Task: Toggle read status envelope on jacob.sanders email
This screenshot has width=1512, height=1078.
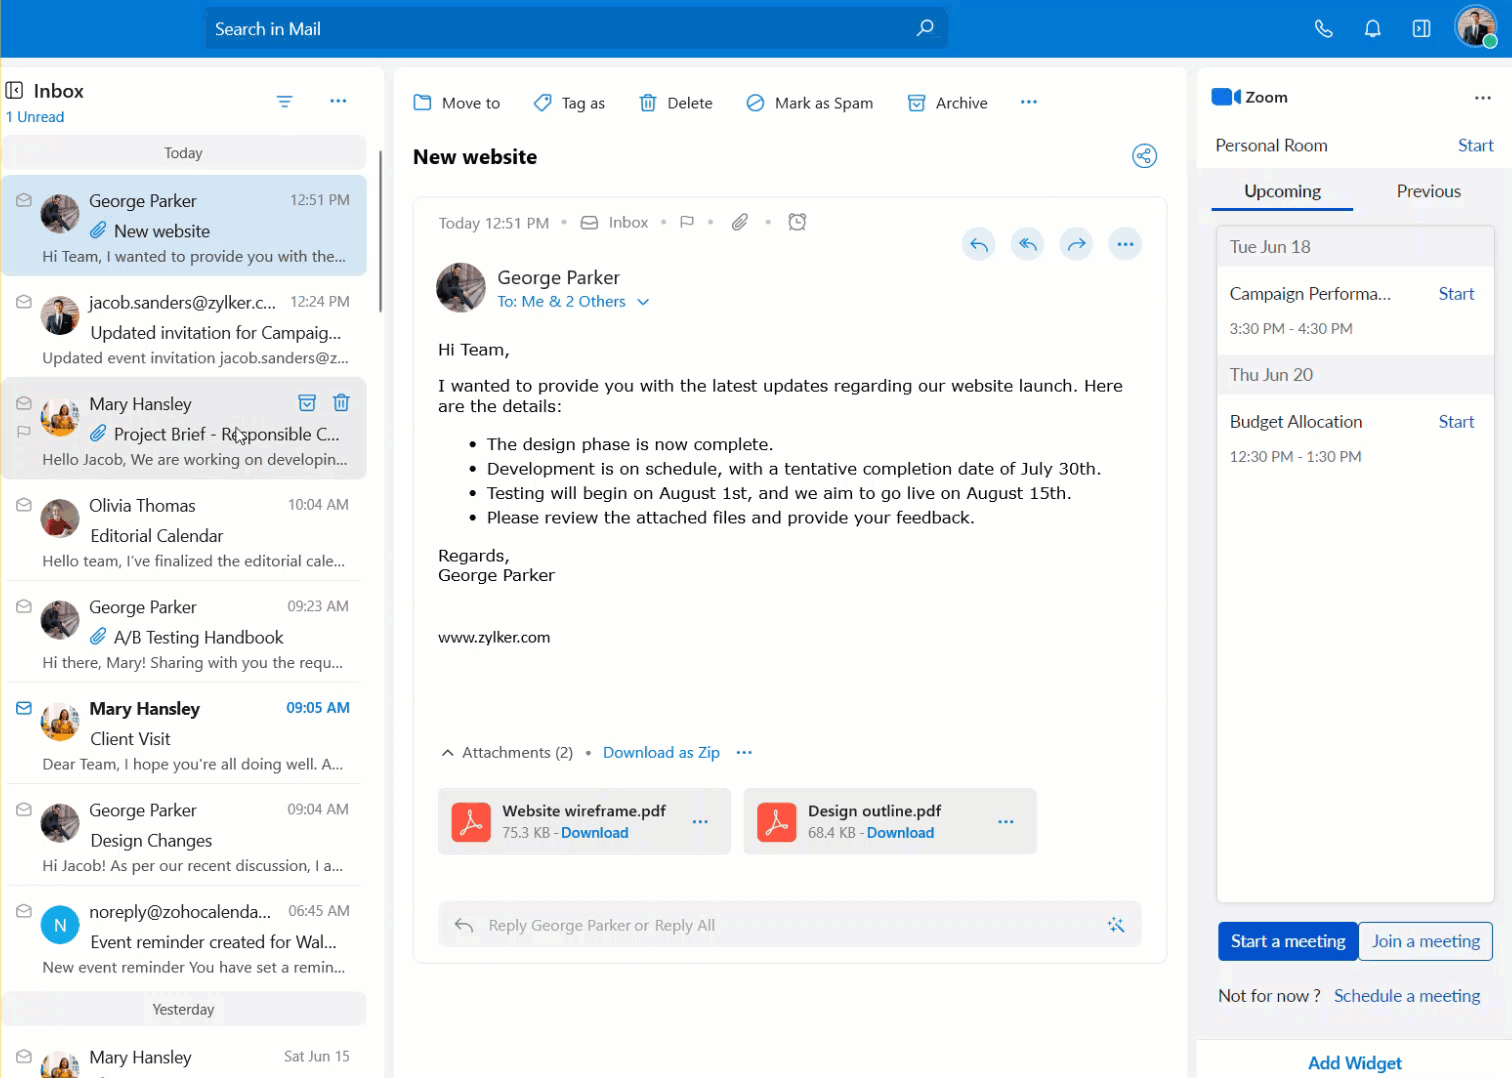Action: 24,302
